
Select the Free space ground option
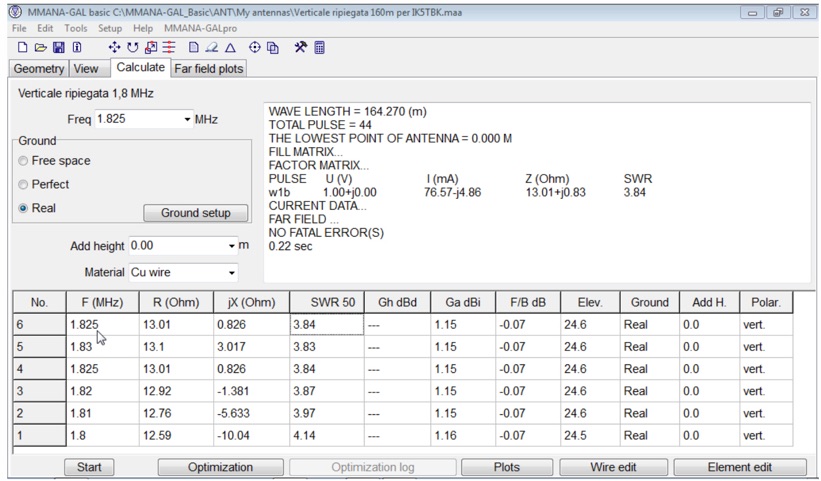[x=23, y=161]
